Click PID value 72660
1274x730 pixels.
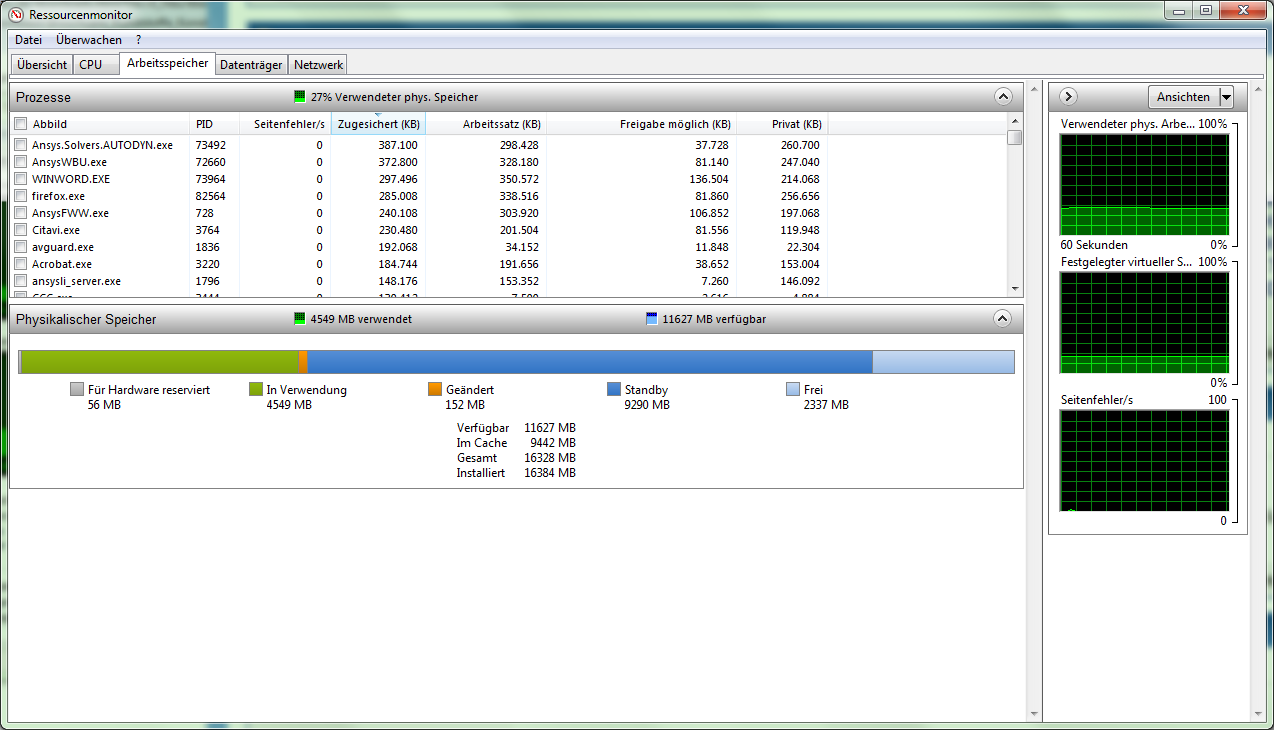click(x=211, y=162)
